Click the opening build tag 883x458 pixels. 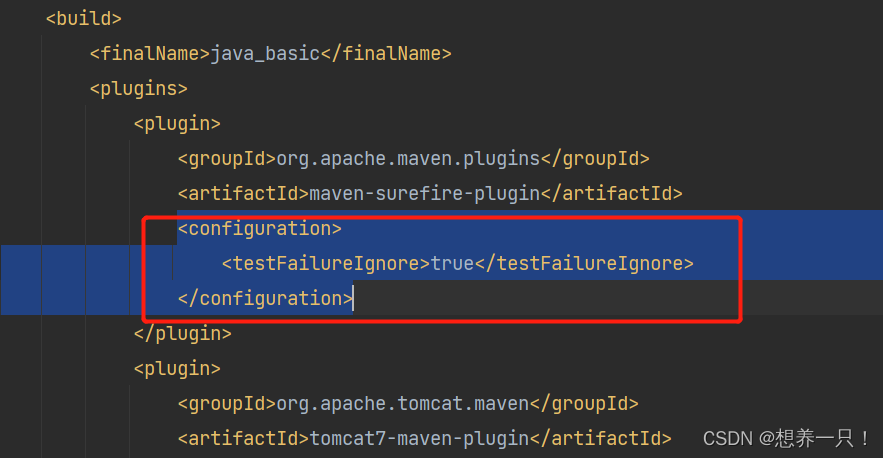[83, 19]
